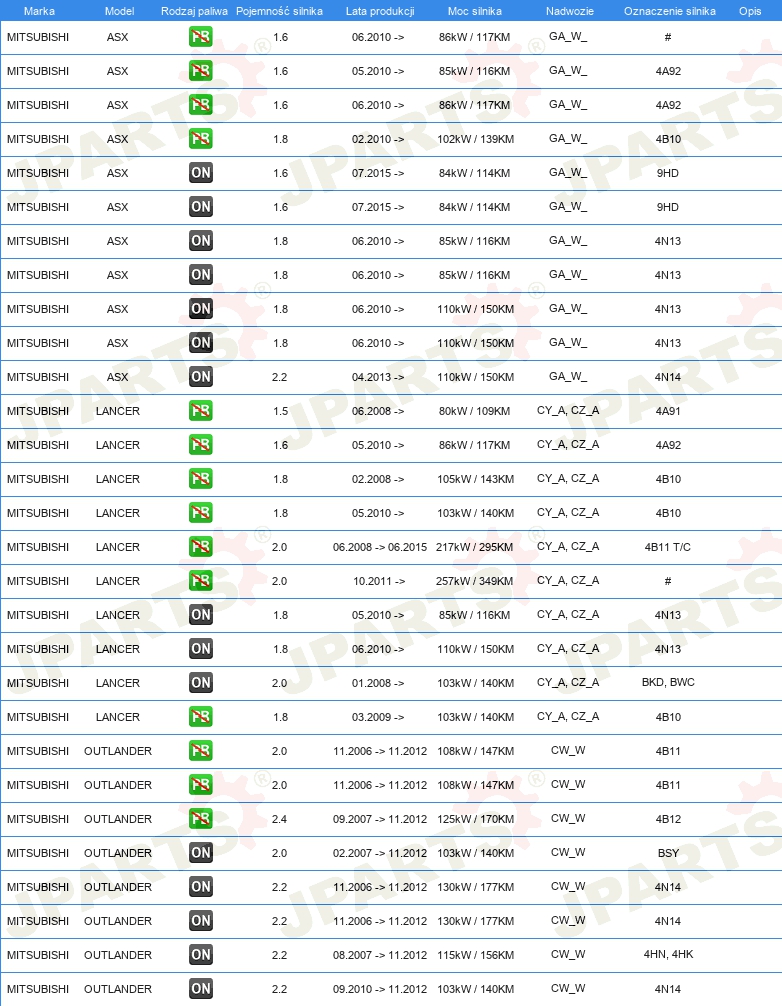Image resolution: width=782 pixels, height=1006 pixels.
Task: Click the petrol icon in the Lancer 05.2010 4B10 row
Action: click(x=201, y=513)
